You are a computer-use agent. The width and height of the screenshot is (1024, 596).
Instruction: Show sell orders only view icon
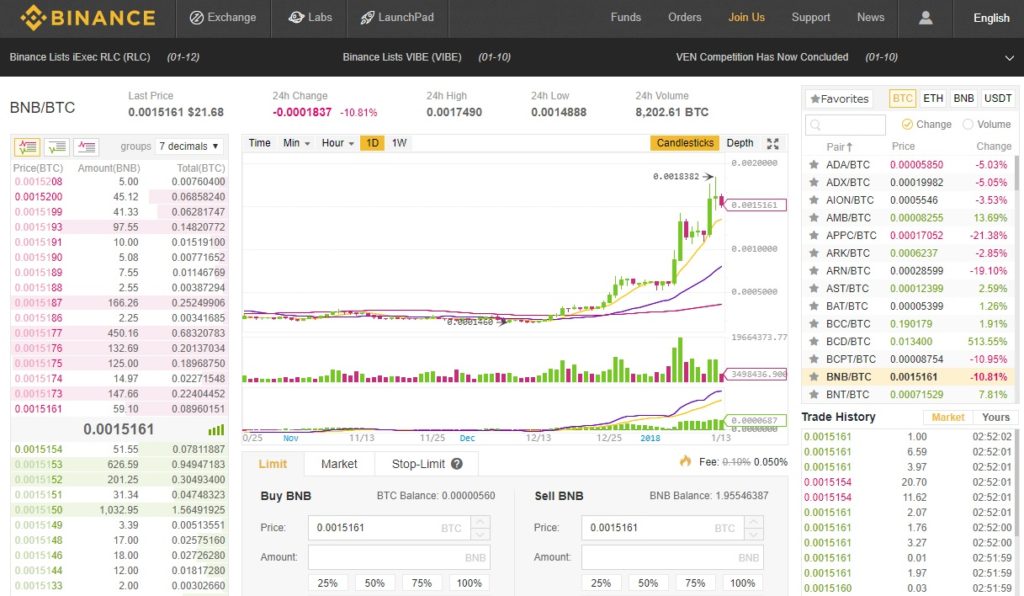click(x=86, y=146)
